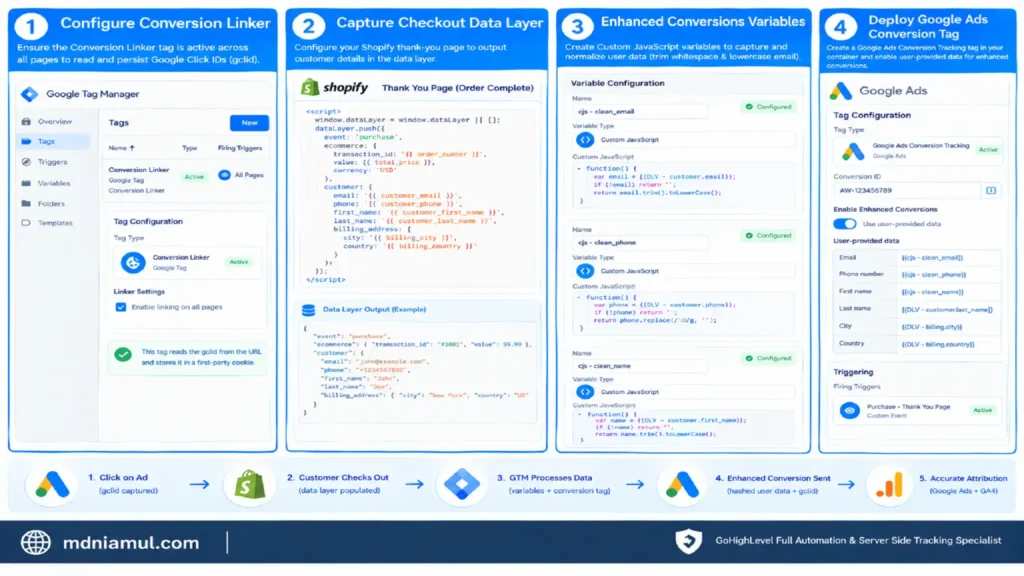Image resolution: width=1024 pixels, height=576 pixels.
Task: Click the Shopify logo on the Thank You Page header
Action: (334, 87)
